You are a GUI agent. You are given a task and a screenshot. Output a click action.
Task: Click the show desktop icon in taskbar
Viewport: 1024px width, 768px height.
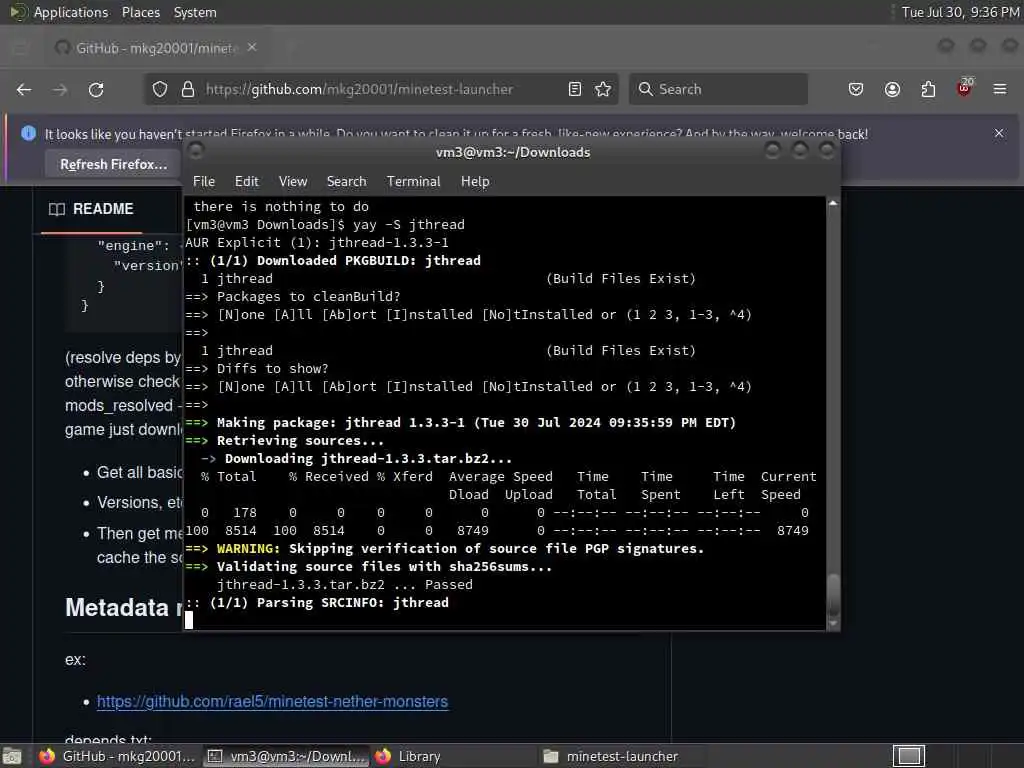12,757
